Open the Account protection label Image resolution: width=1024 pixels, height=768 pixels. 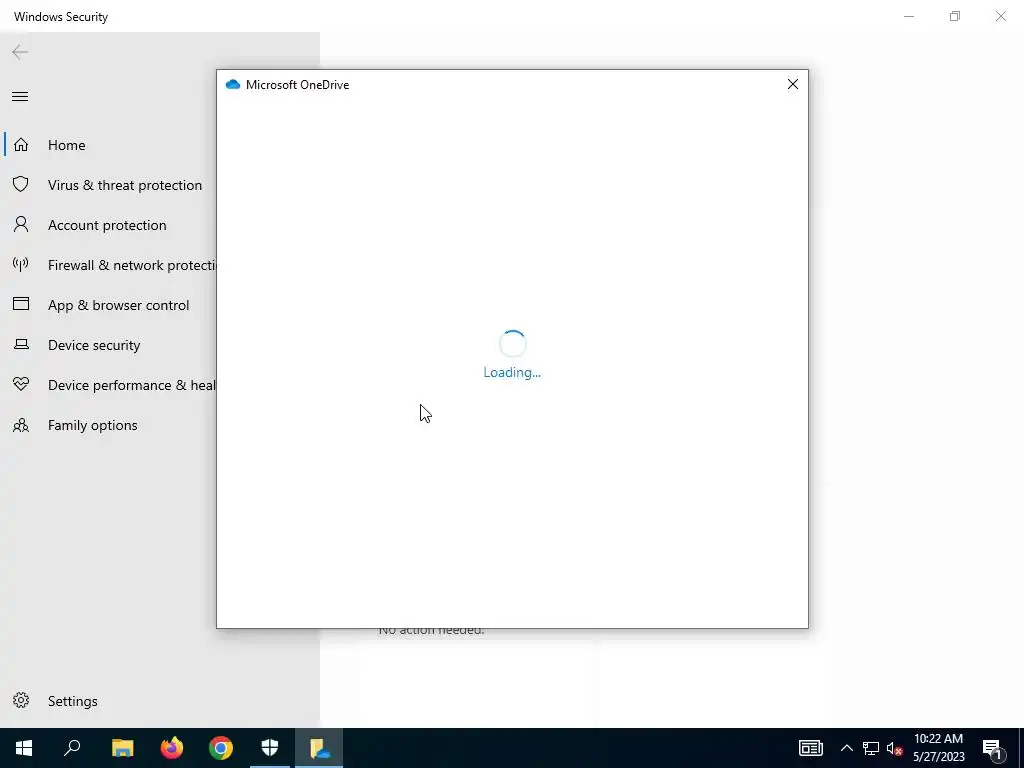107,225
